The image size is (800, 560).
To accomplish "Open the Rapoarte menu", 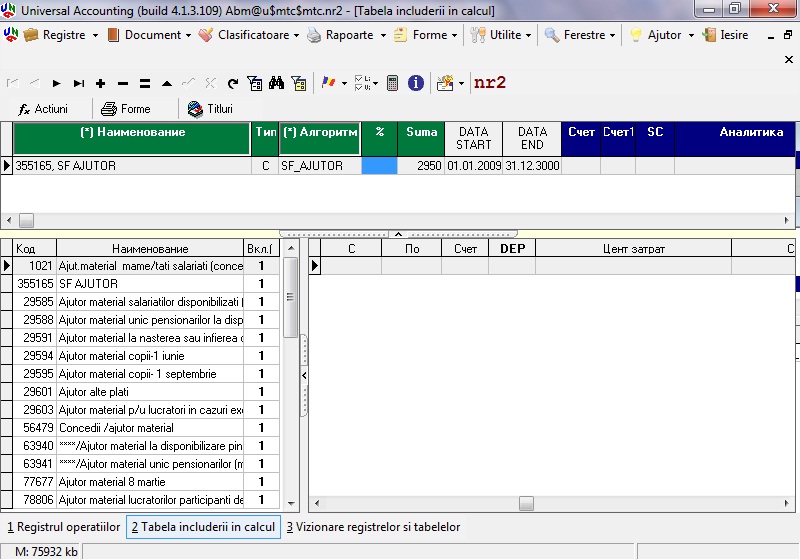I will [347, 35].
